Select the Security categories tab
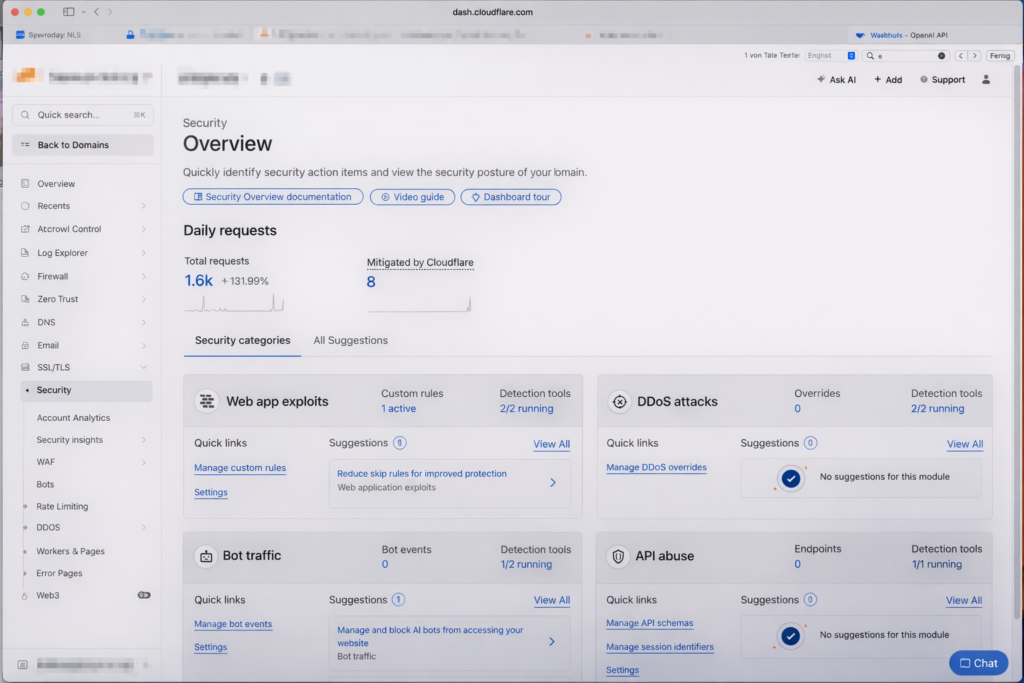Image resolution: width=1024 pixels, height=683 pixels. point(242,340)
